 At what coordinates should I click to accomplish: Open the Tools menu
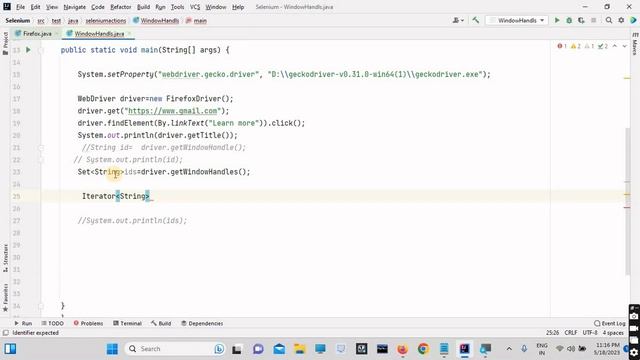[x=177, y=7]
